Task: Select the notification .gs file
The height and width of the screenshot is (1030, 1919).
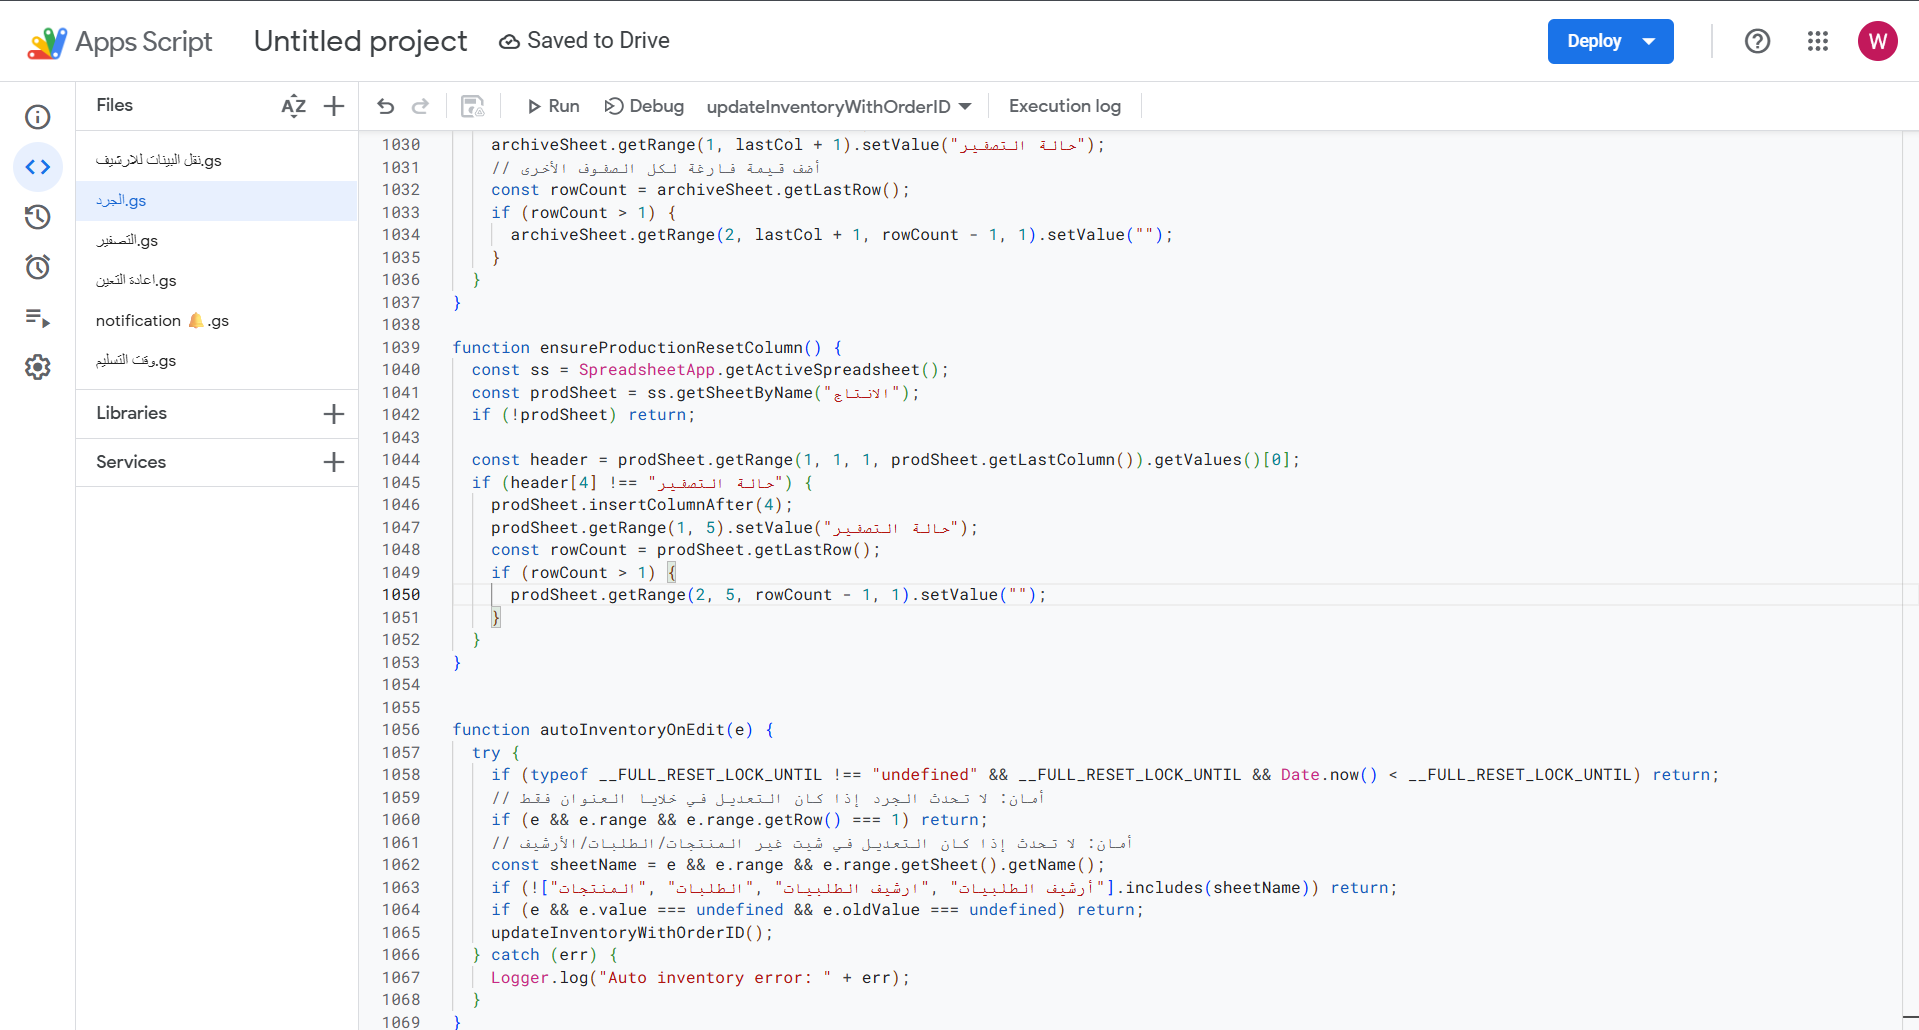Action: click(162, 321)
